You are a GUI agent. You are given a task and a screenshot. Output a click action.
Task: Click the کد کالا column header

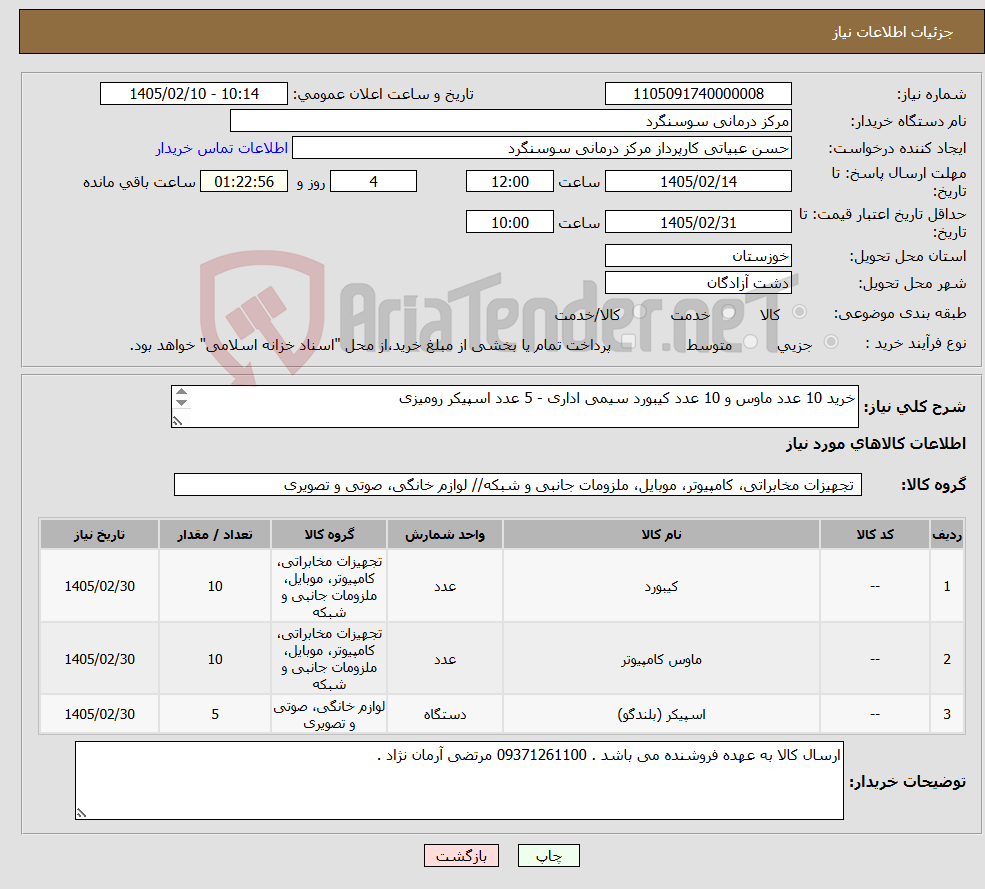tap(875, 534)
